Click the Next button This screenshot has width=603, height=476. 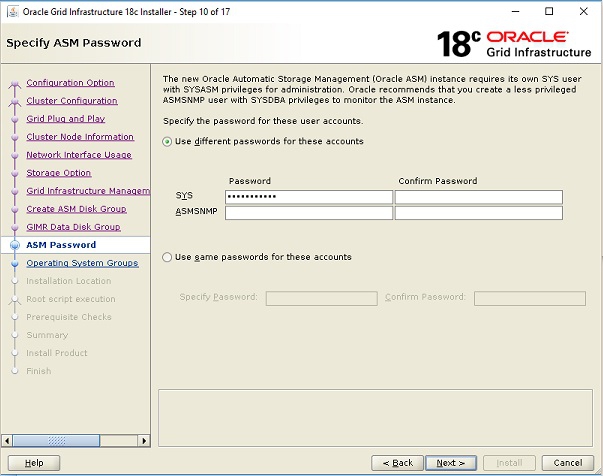click(451, 463)
